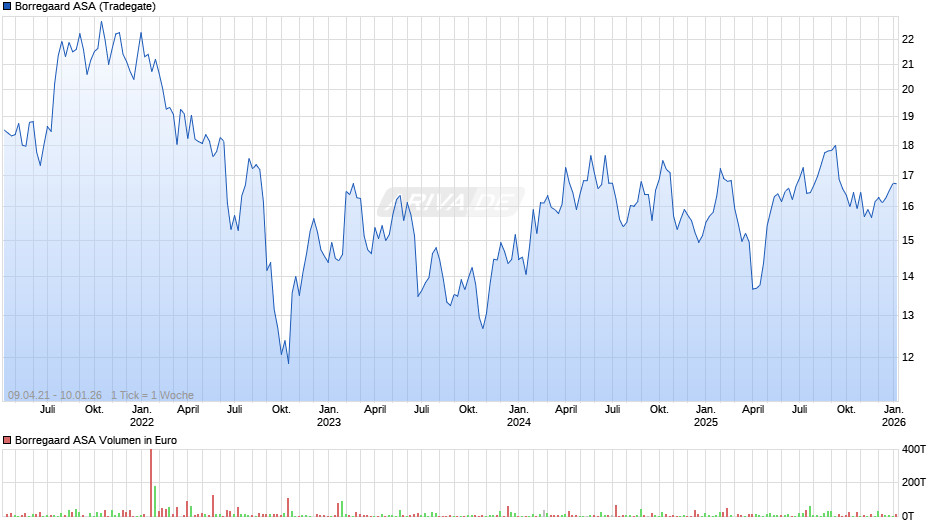Click the price axis value 17
Viewport: 940px width, 526px height.
pos(908,176)
